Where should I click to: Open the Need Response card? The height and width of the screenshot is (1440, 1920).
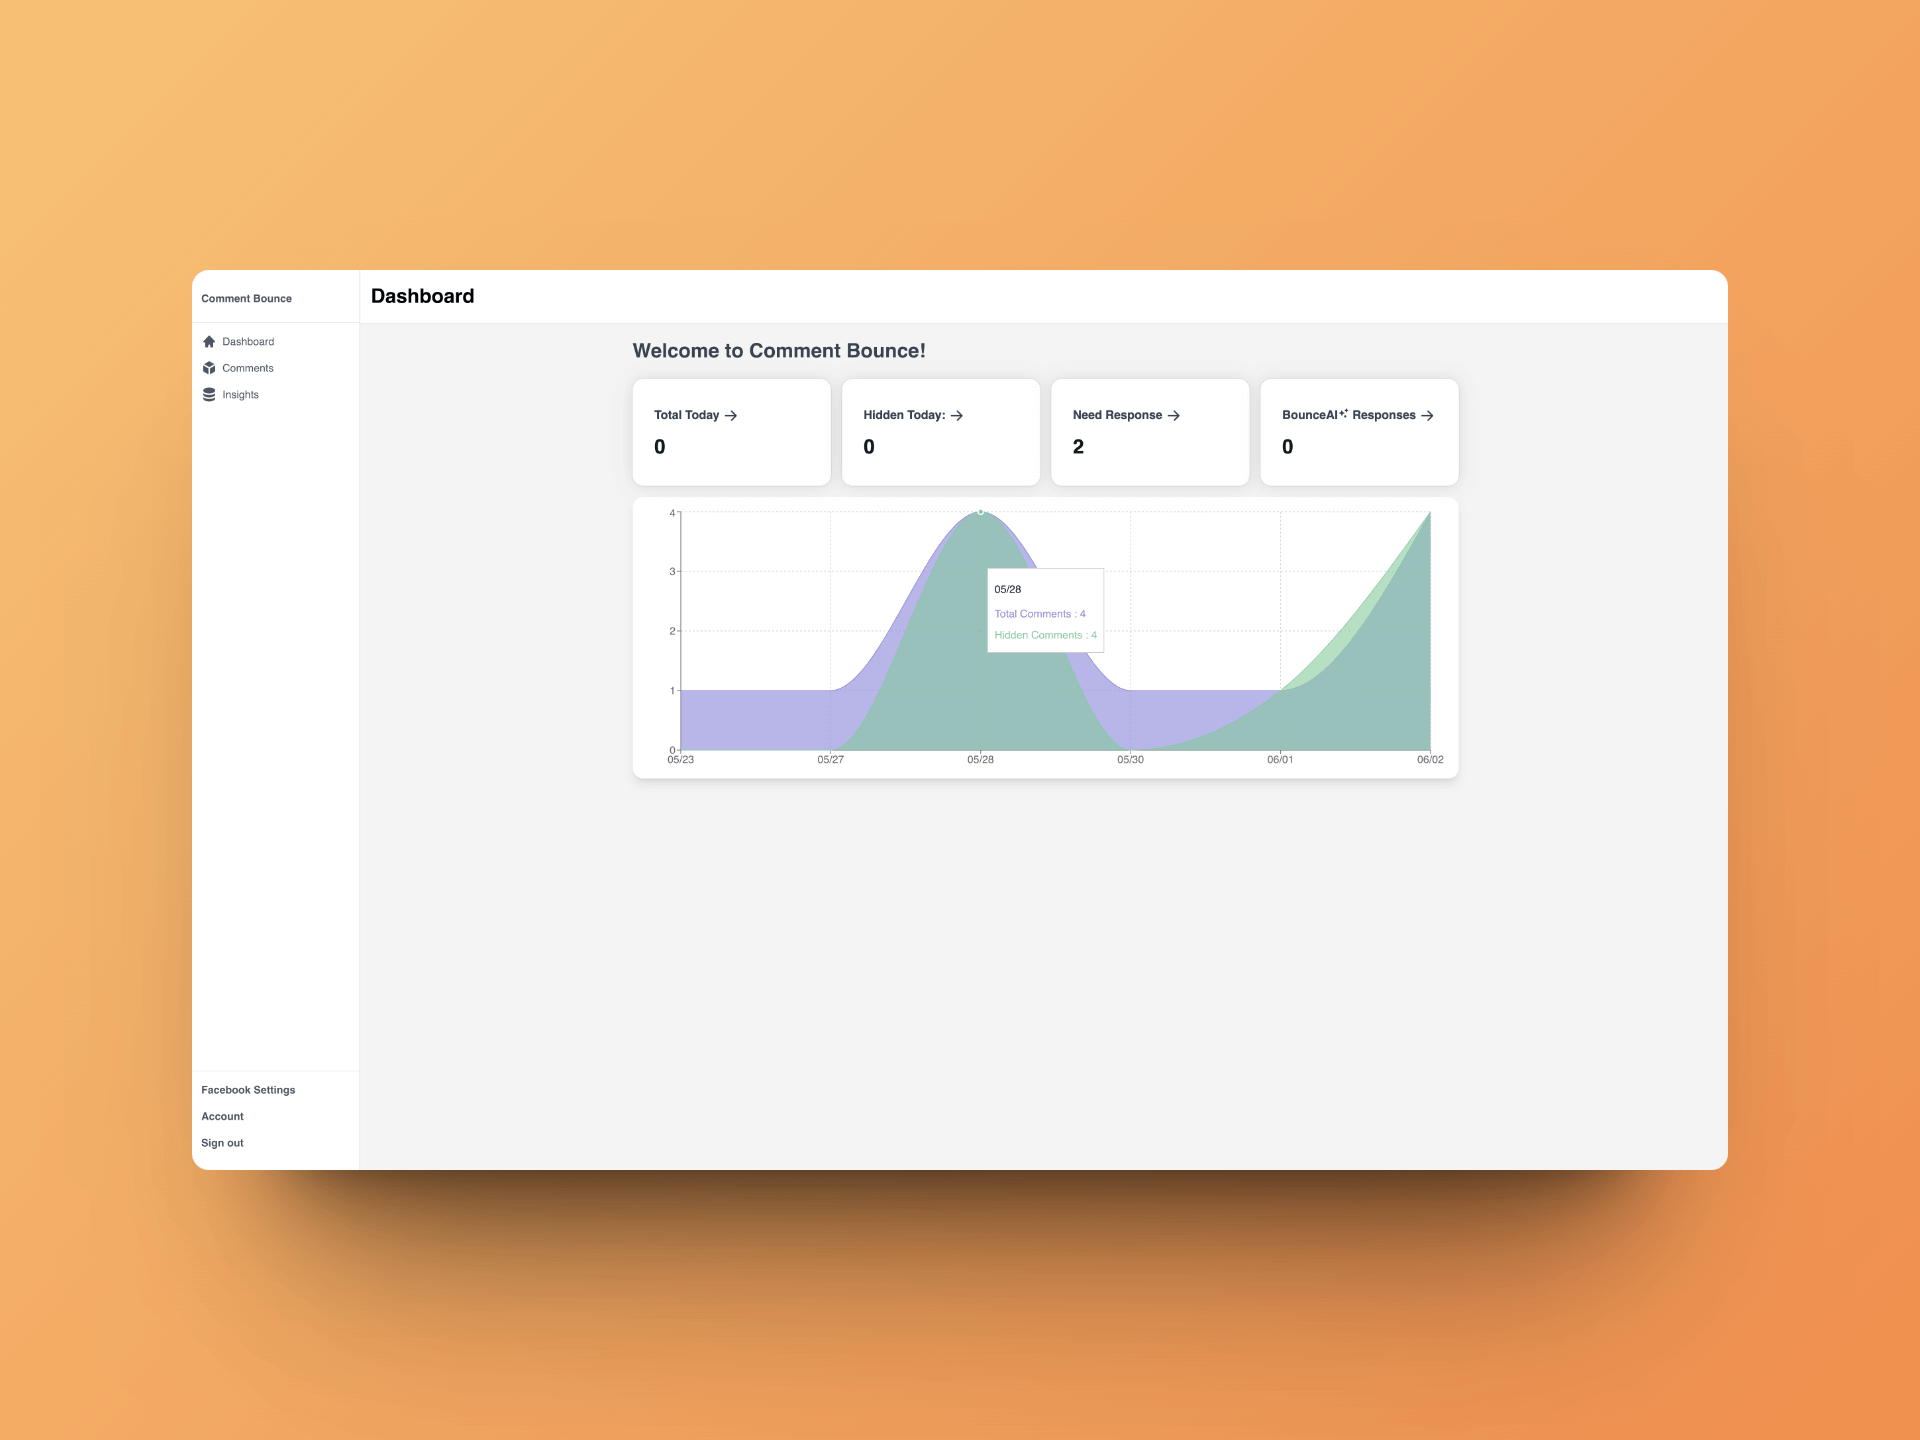pos(1150,431)
